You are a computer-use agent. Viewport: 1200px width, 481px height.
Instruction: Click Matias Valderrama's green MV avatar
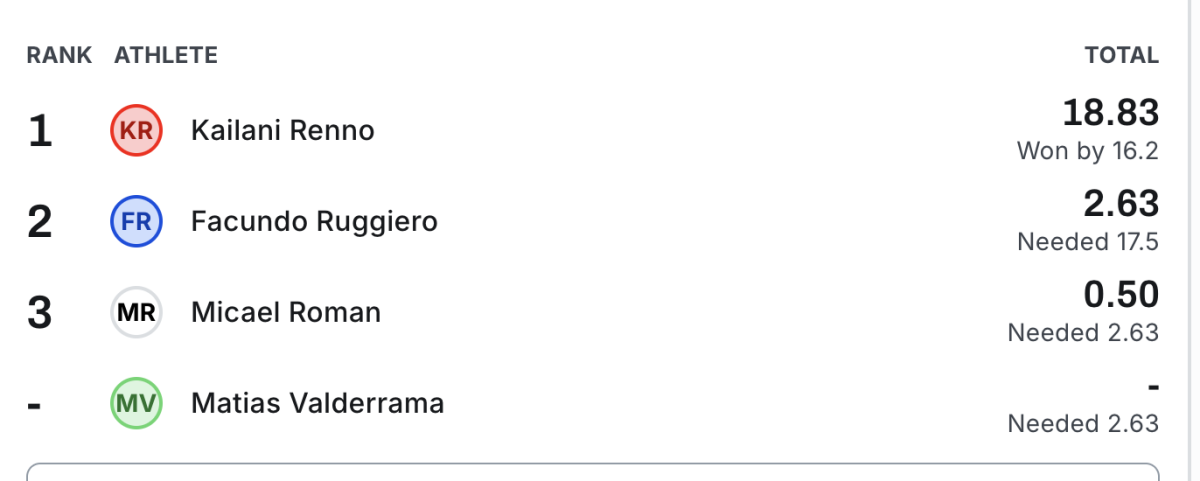click(135, 404)
